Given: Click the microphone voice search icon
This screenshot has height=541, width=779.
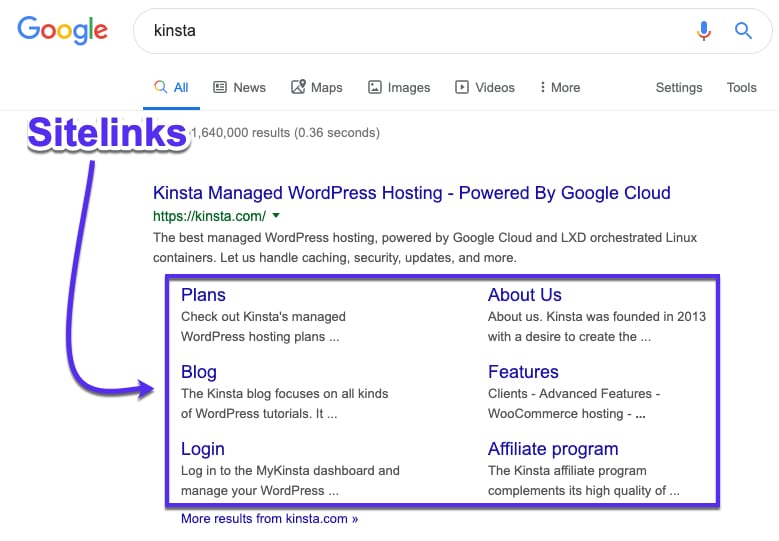Looking at the screenshot, I should (x=704, y=31).
